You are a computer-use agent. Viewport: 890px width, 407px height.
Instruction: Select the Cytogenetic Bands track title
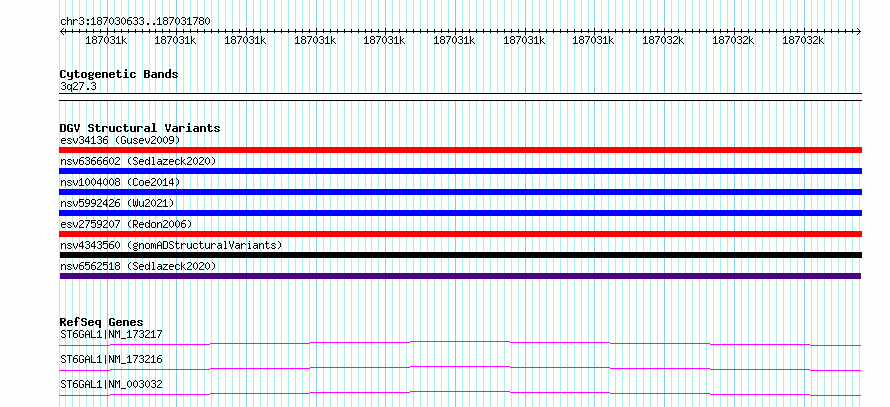tap(119, 74)
